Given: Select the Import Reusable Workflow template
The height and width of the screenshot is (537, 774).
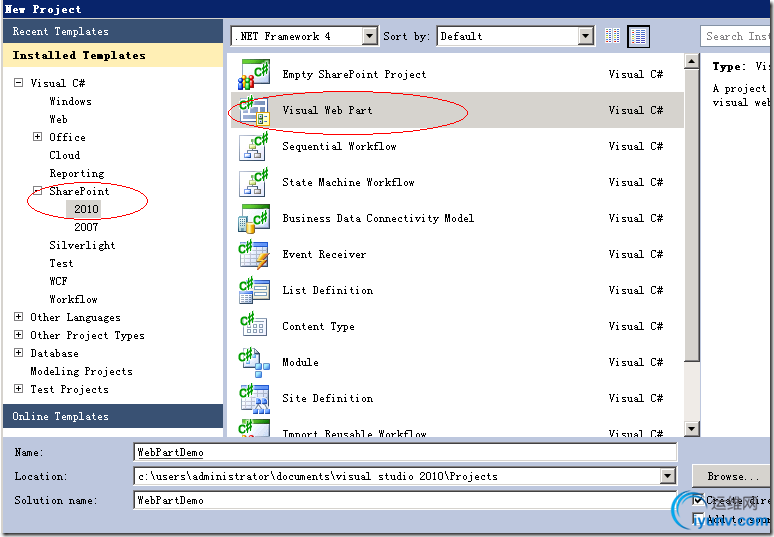Looking at the screenshot, I should pyautogui.click(x=457, y=428).
